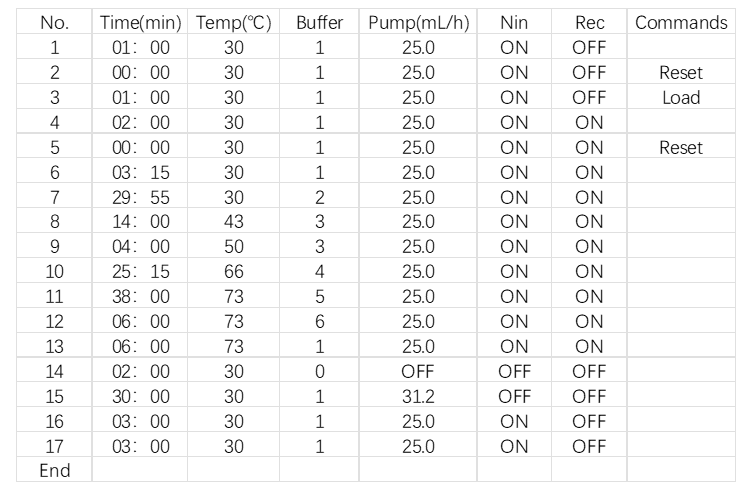Select the Time(min) column header

(x=140, y=22)
